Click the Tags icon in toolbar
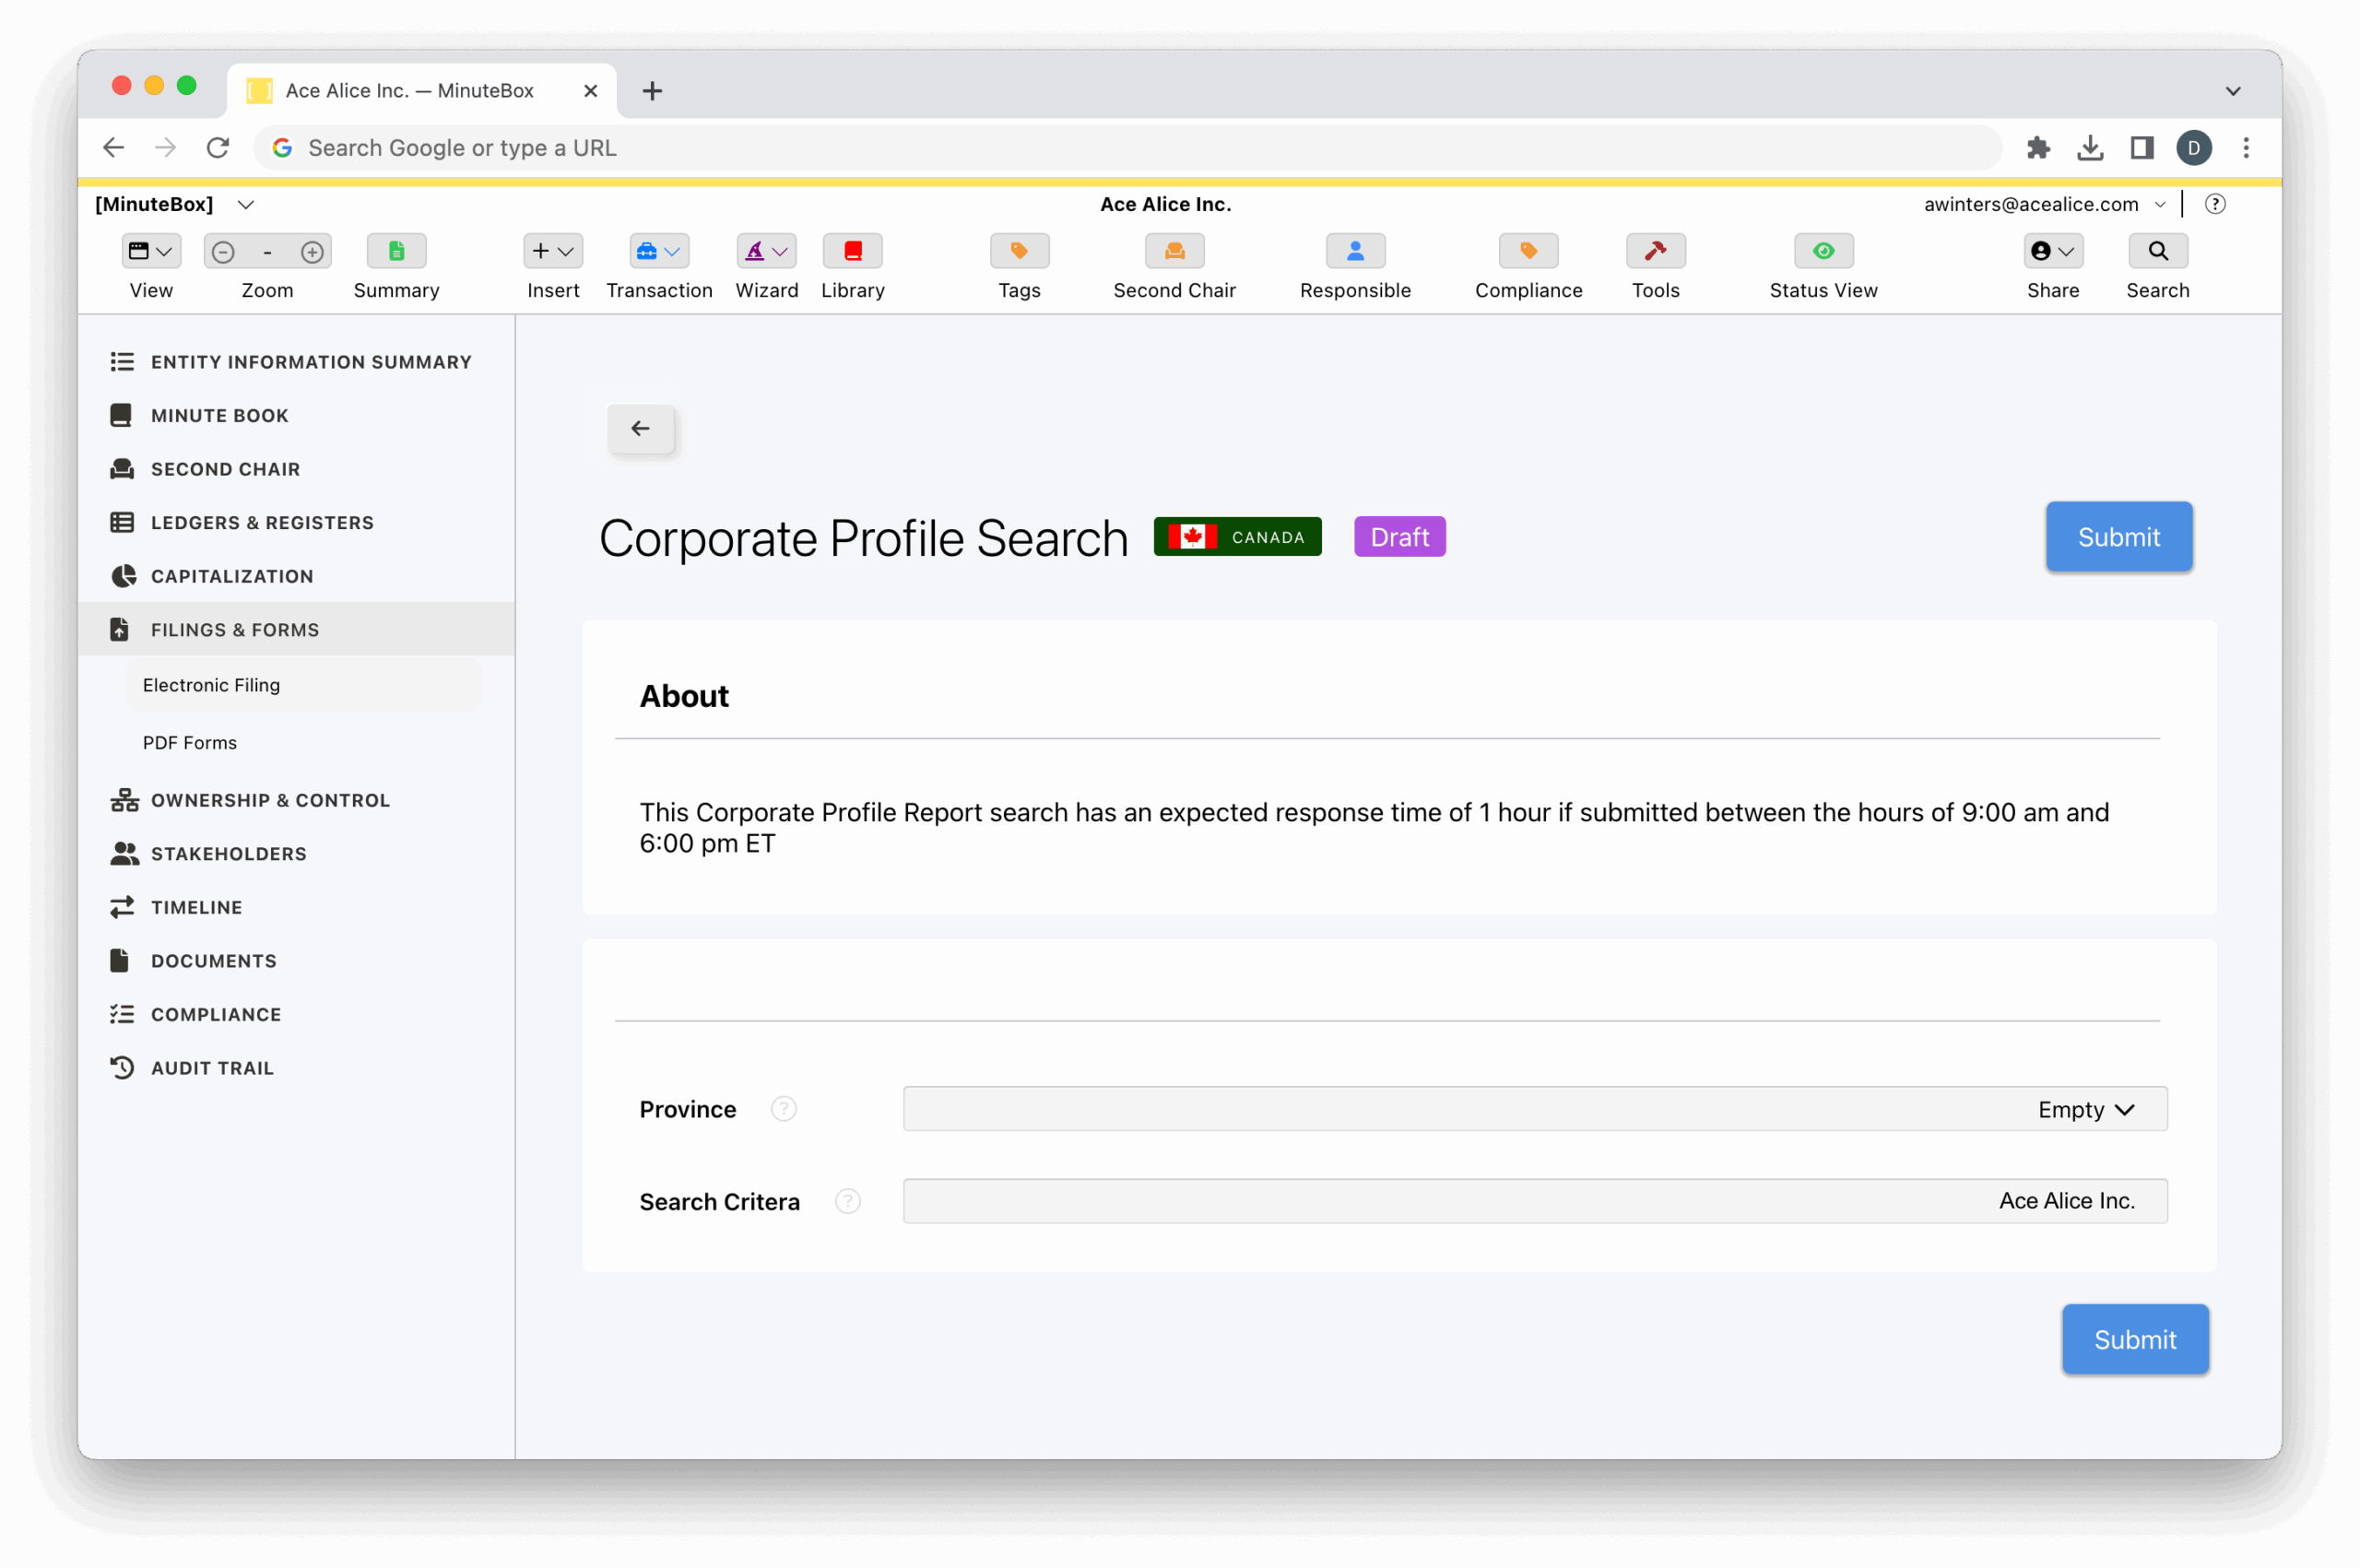The height and width of the screenshot is (1568, 2360). point(1019,251)
